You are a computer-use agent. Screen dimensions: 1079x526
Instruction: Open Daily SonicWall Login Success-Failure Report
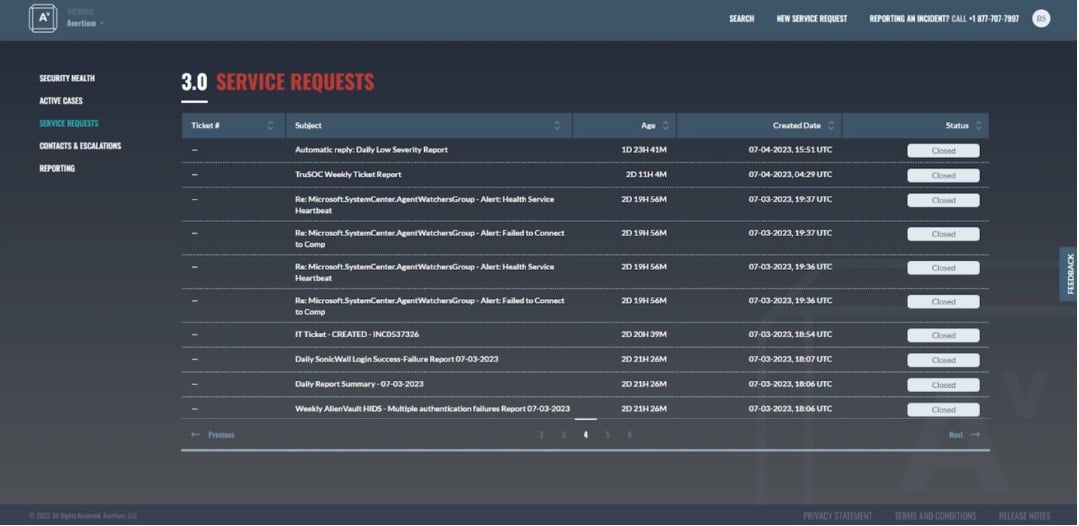tap(397, 359)
